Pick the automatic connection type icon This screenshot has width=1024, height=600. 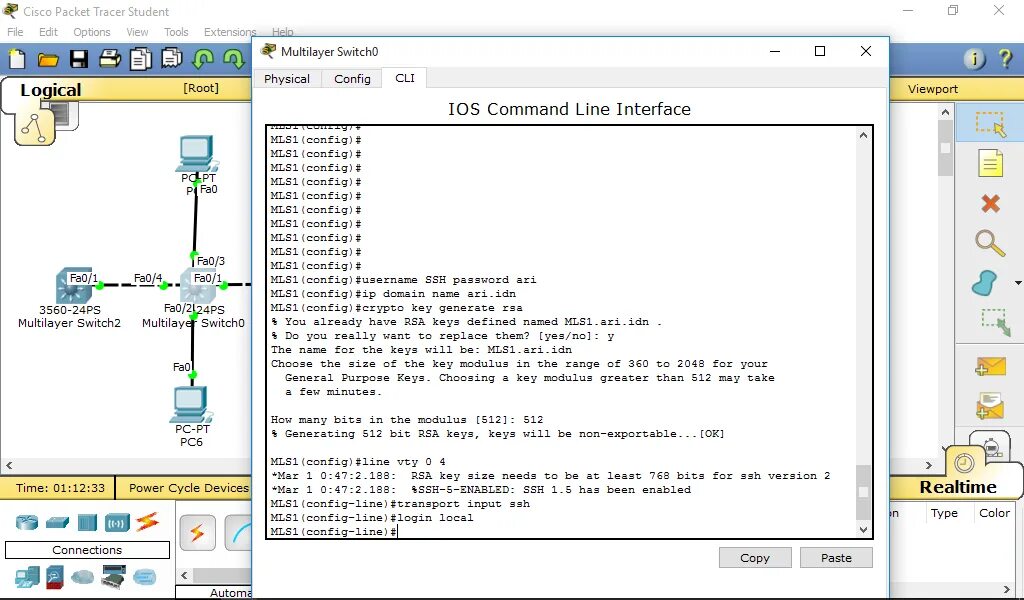pos(197,533)
